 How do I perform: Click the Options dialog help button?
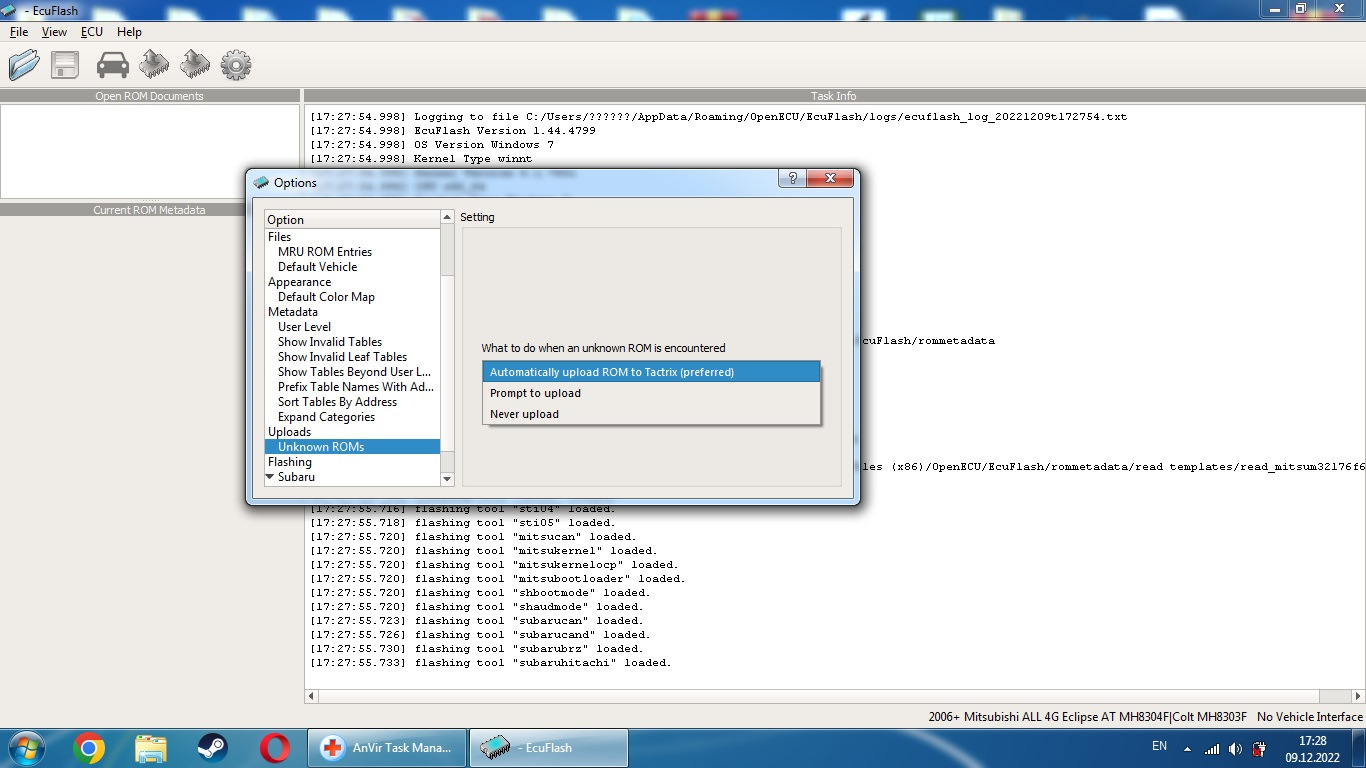[792, 178]
